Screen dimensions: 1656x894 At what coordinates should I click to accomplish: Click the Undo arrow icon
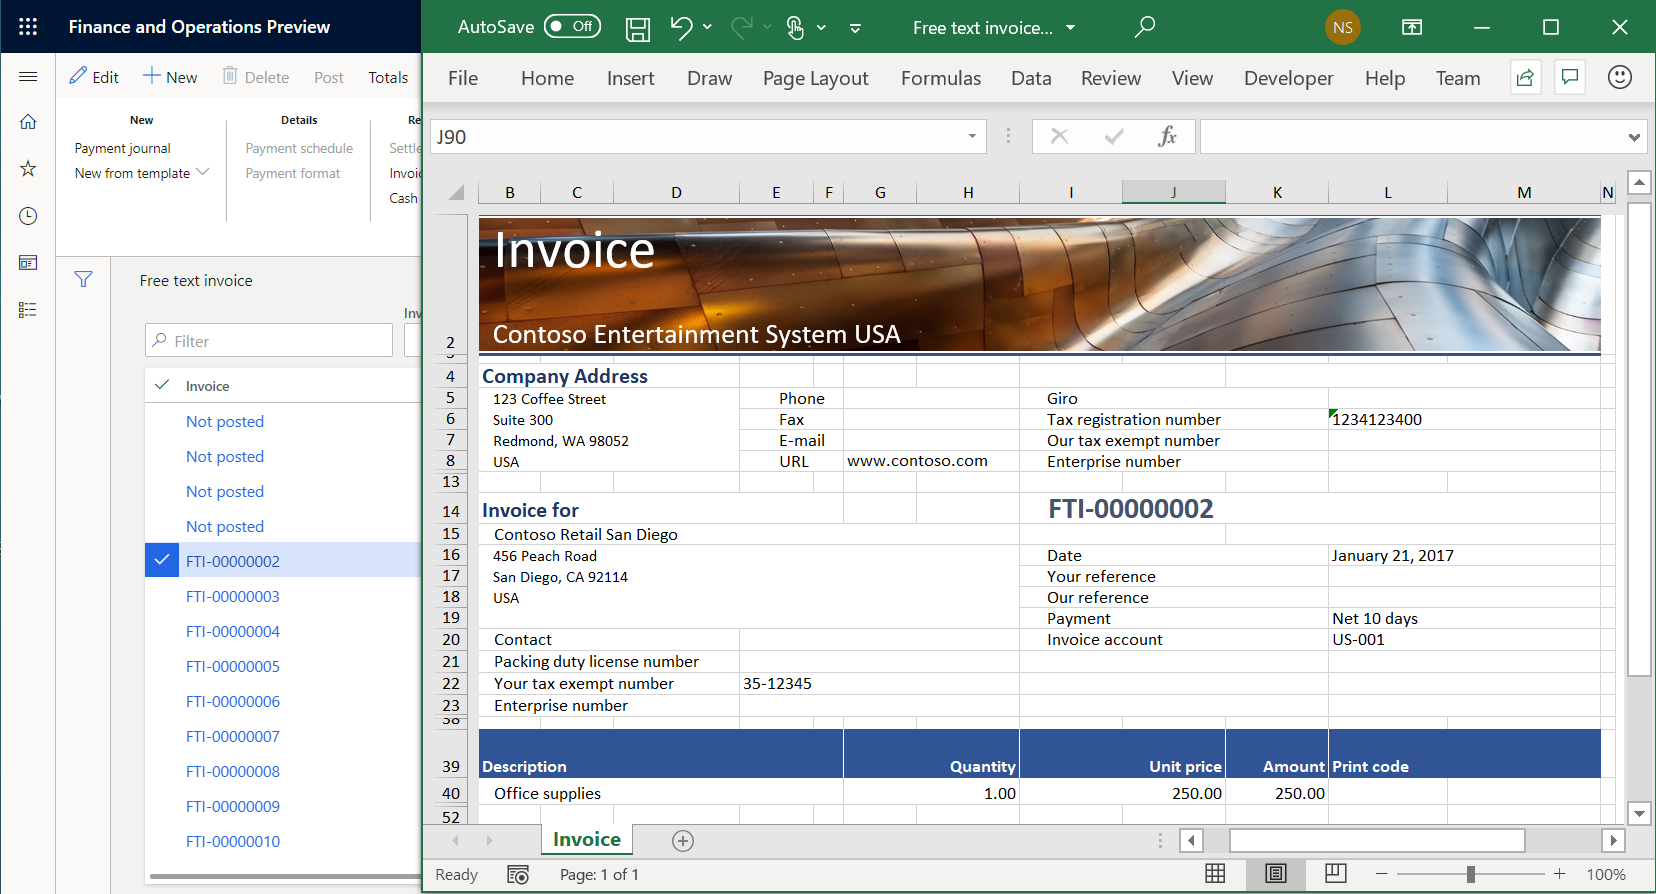[x=681, y=28]
